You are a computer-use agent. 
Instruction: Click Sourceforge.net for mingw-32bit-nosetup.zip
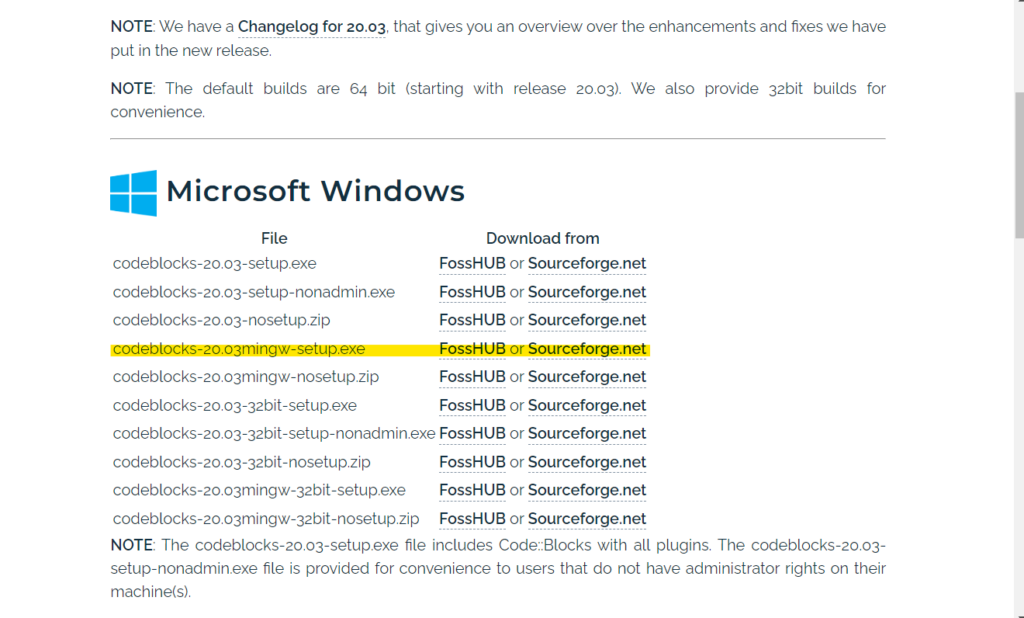(x=587, y=519)
